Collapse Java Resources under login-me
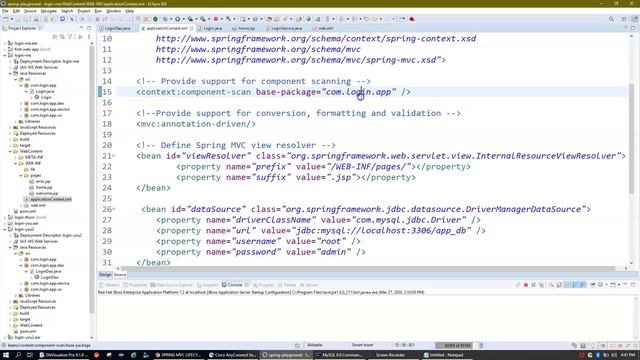640x360 pixels. 10,73
